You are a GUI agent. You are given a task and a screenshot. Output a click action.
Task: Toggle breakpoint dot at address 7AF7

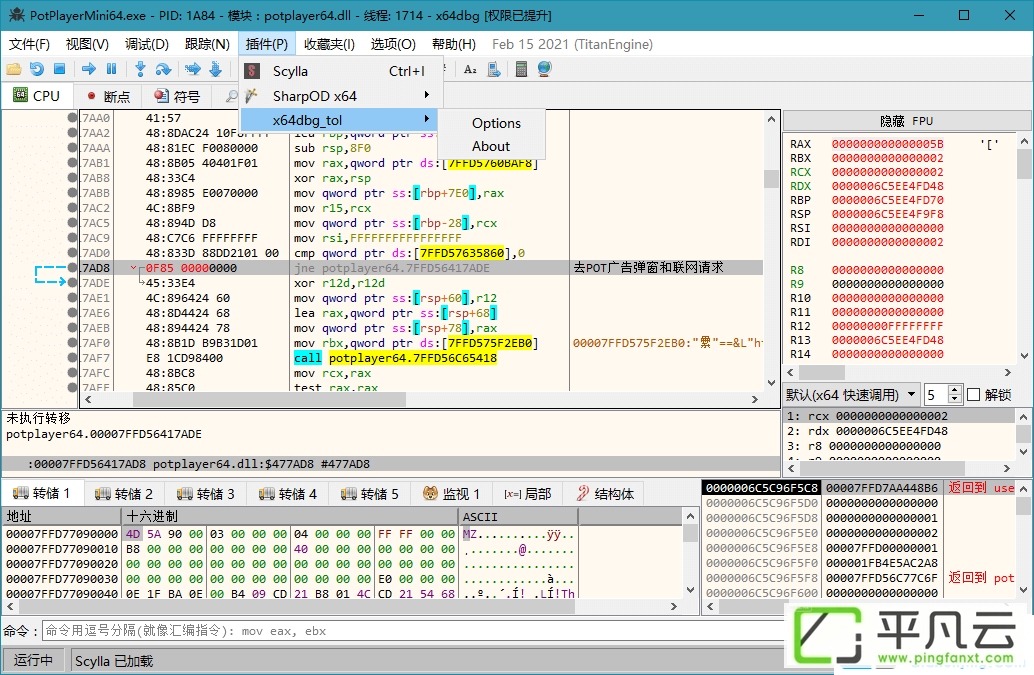[72, 358]
